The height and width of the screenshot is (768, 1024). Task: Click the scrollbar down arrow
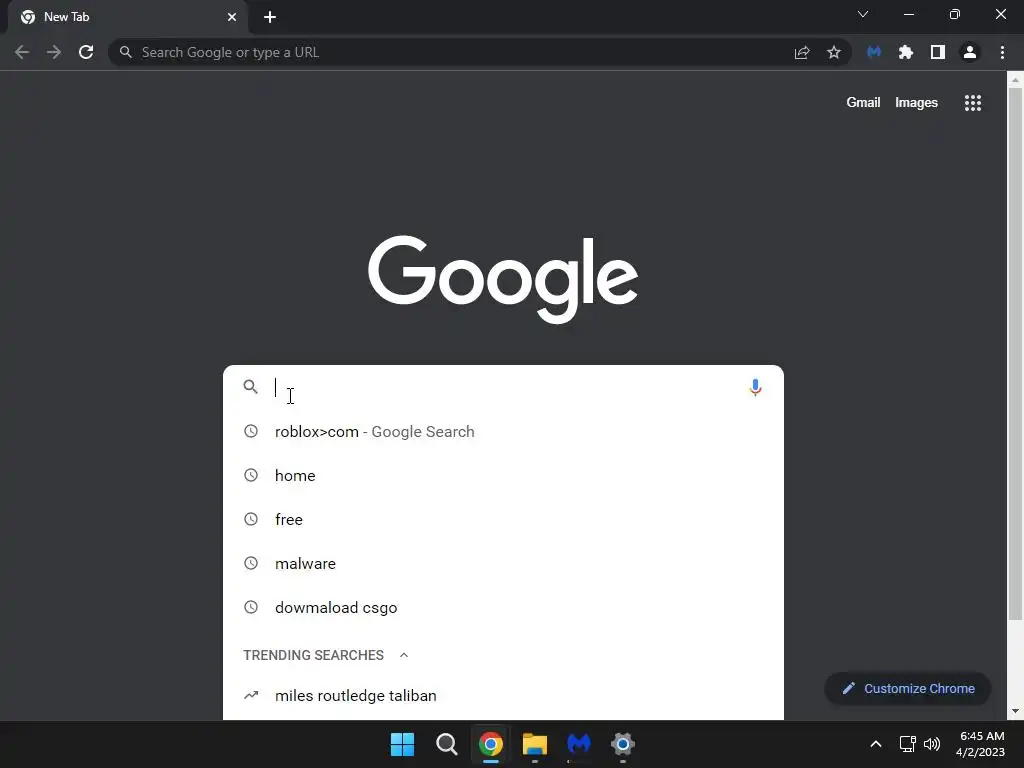(1015, 711)
